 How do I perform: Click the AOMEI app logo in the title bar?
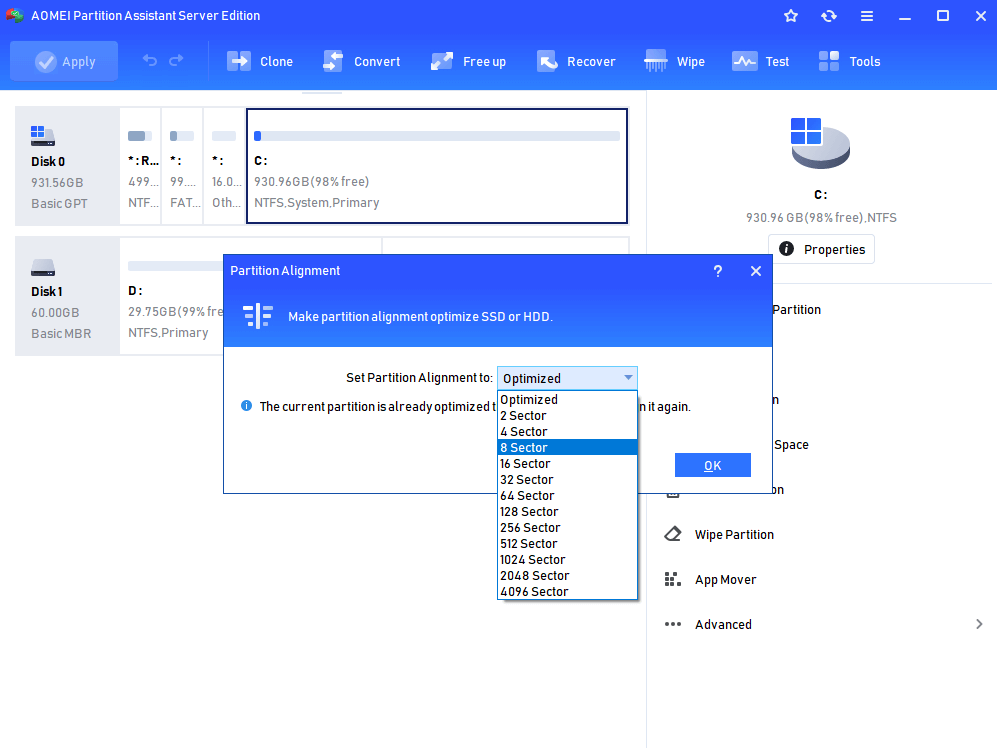[15, 15]
